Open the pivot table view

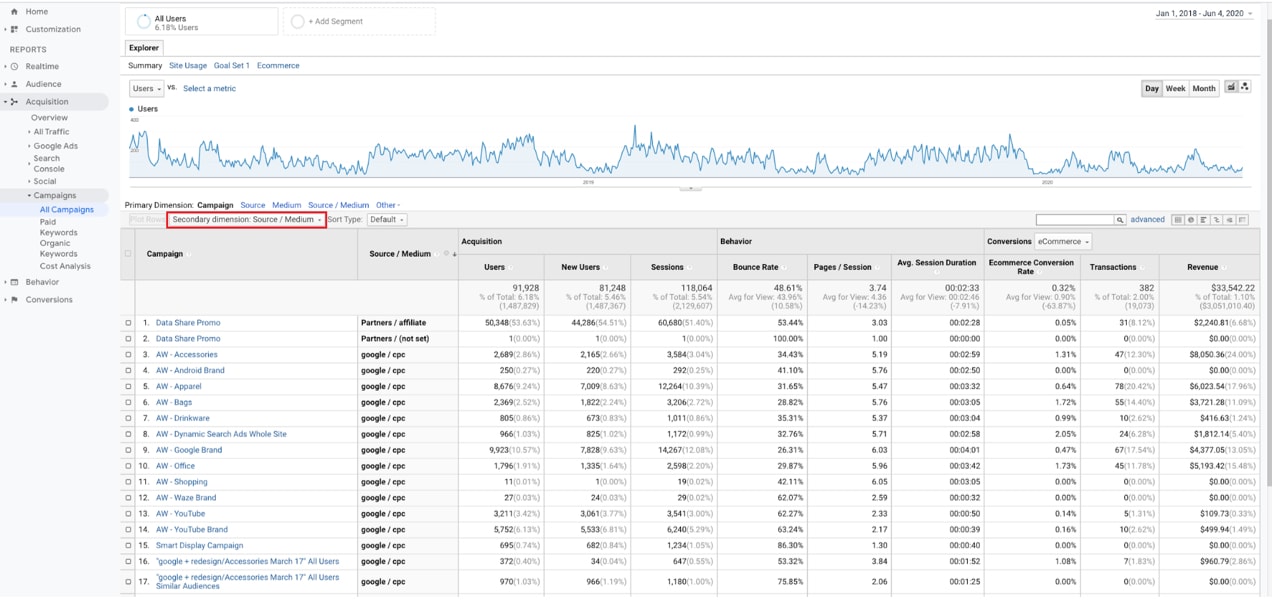(x=1242, y=219)
